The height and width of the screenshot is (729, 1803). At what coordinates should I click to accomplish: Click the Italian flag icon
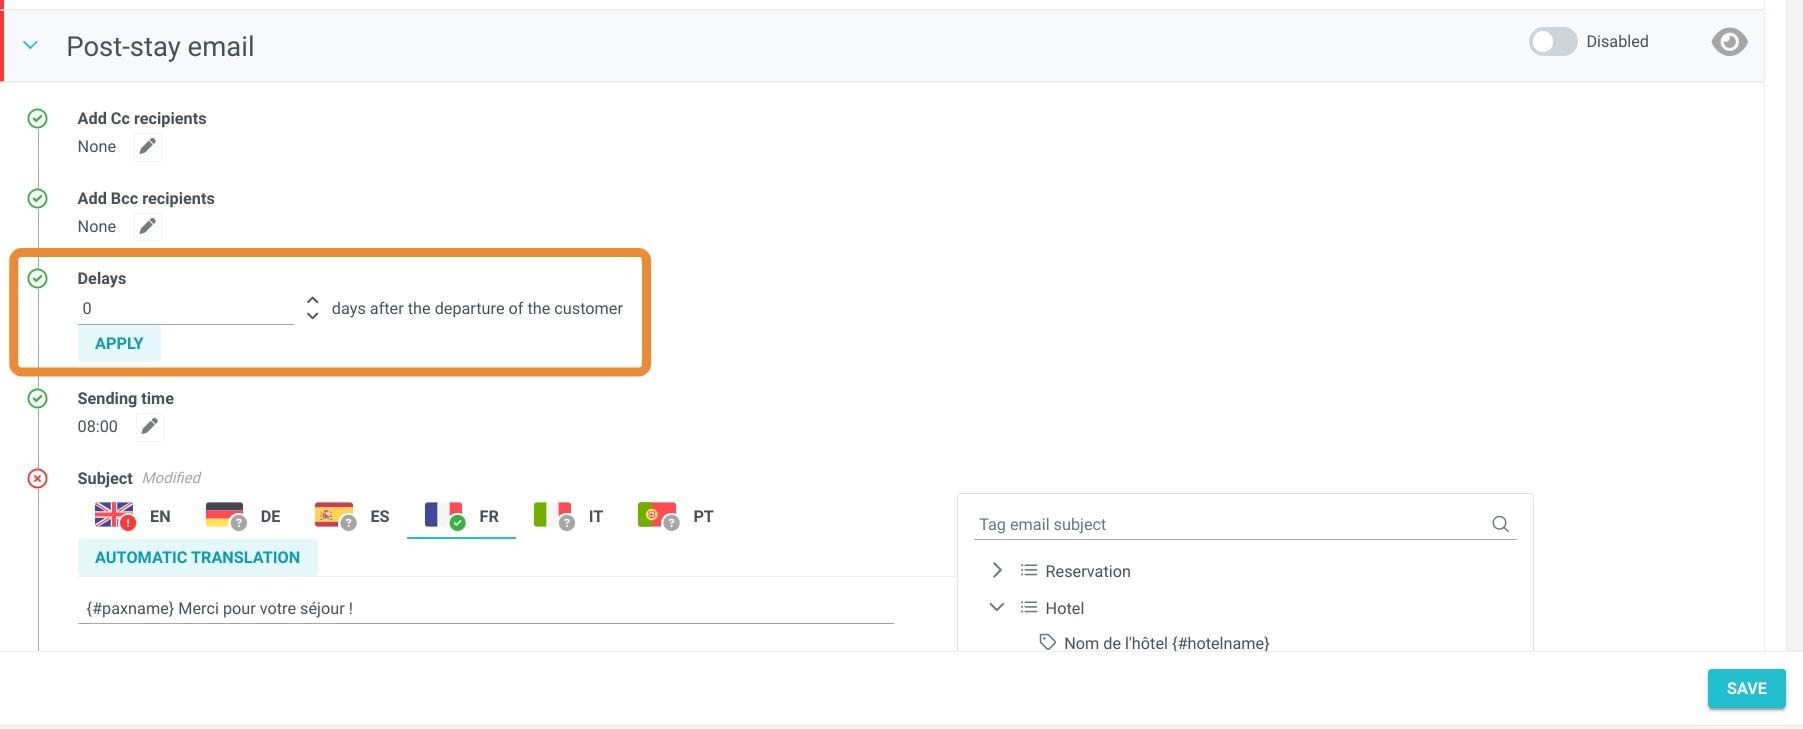tap(552, 515)
